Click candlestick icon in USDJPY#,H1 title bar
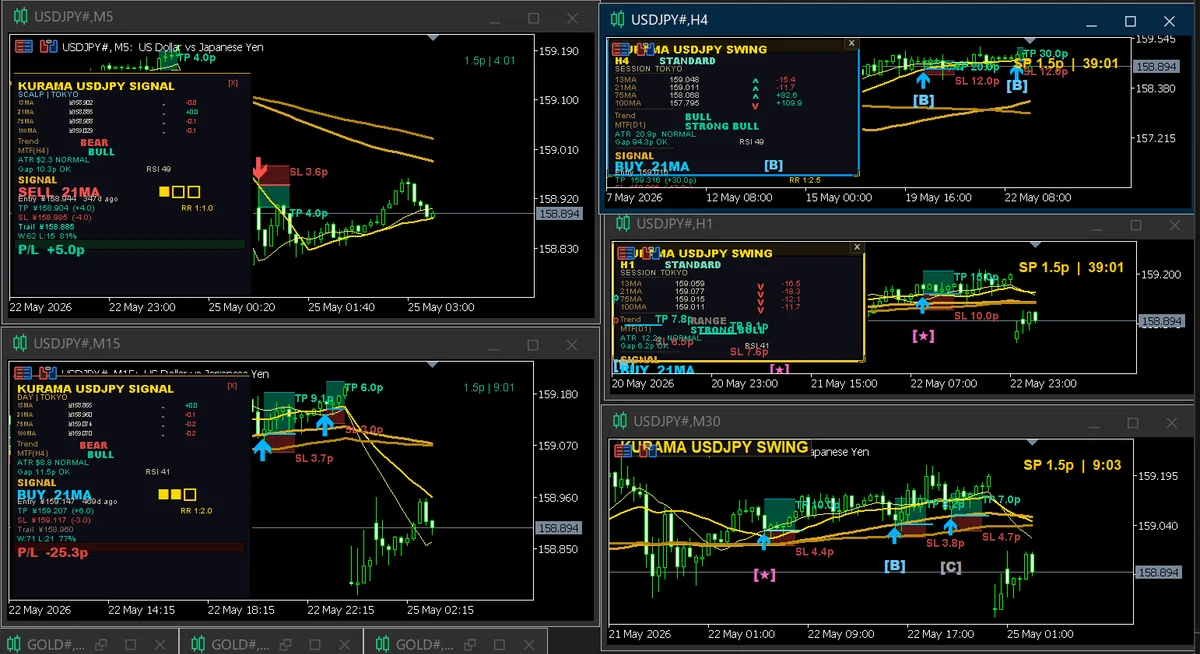1200x654 pixels. pos(623,224)
